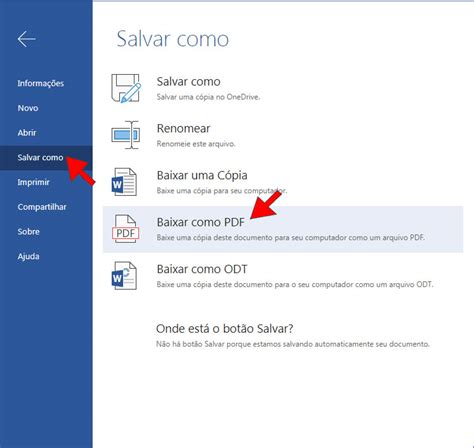Choose Abrir from the sidebar menu

[27, 133]
